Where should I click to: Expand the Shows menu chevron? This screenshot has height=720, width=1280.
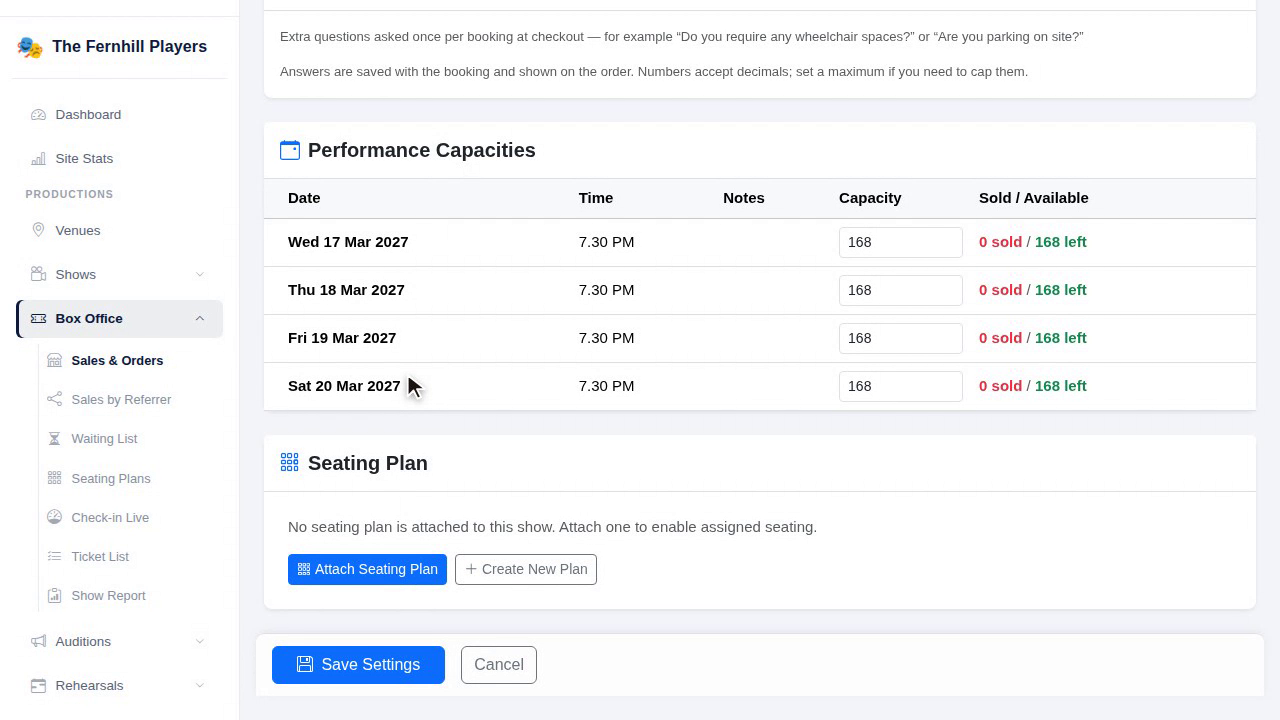tap(199, 274)
